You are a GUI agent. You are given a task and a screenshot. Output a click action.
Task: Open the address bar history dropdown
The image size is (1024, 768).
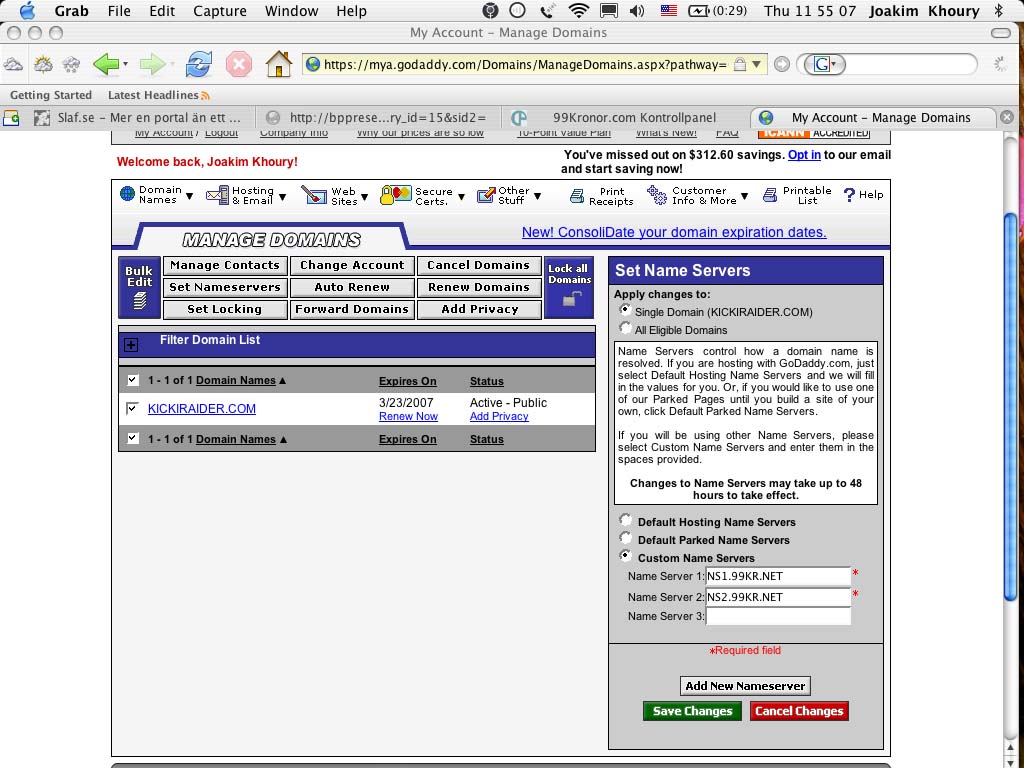pyautogui.click(x=756, y=64)
